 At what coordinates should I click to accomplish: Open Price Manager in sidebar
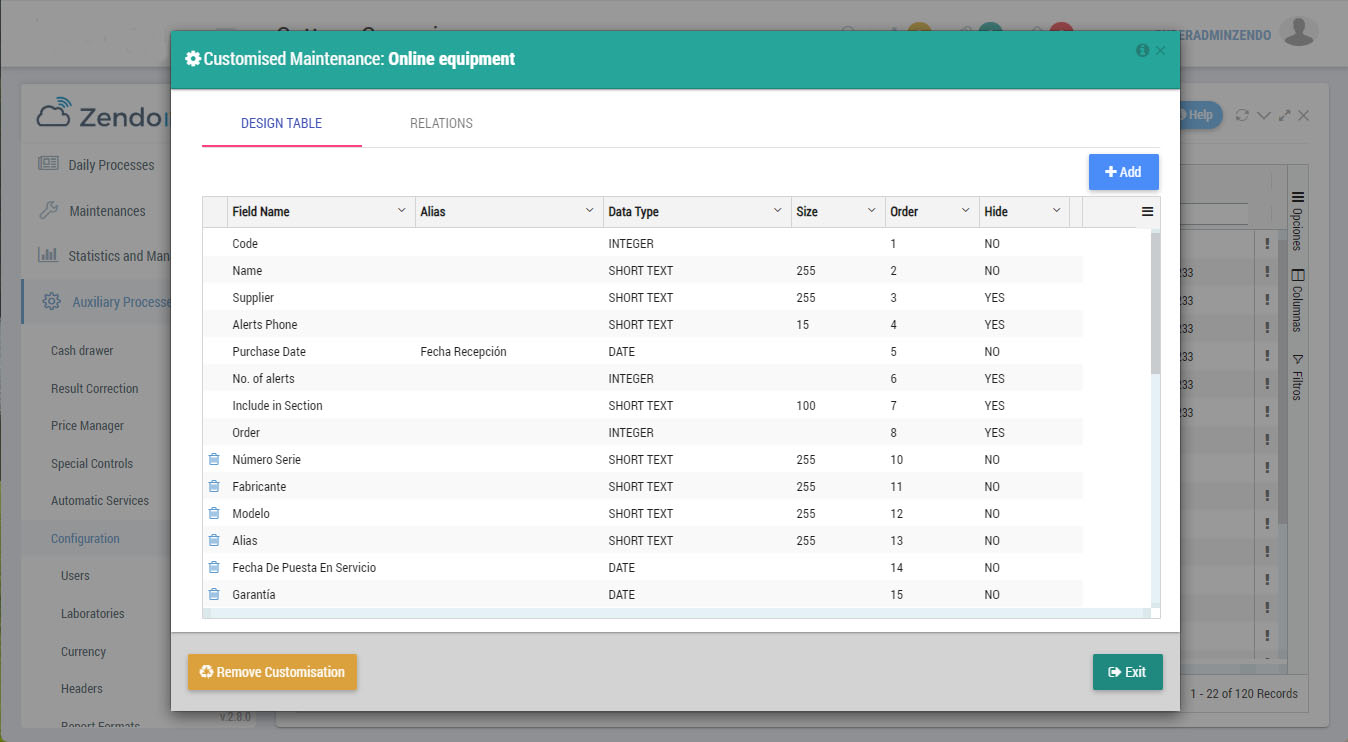point(87,426)
